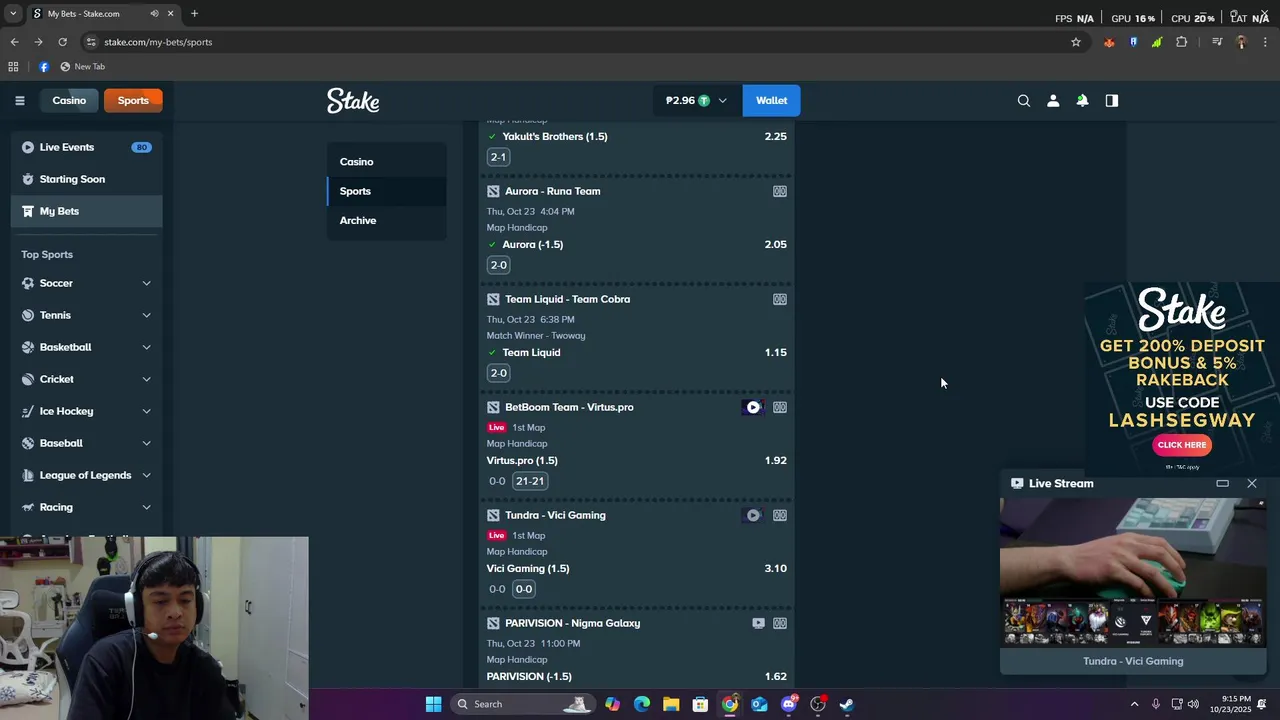Click the 21-21 live score badge

click(x=530, y=481)
